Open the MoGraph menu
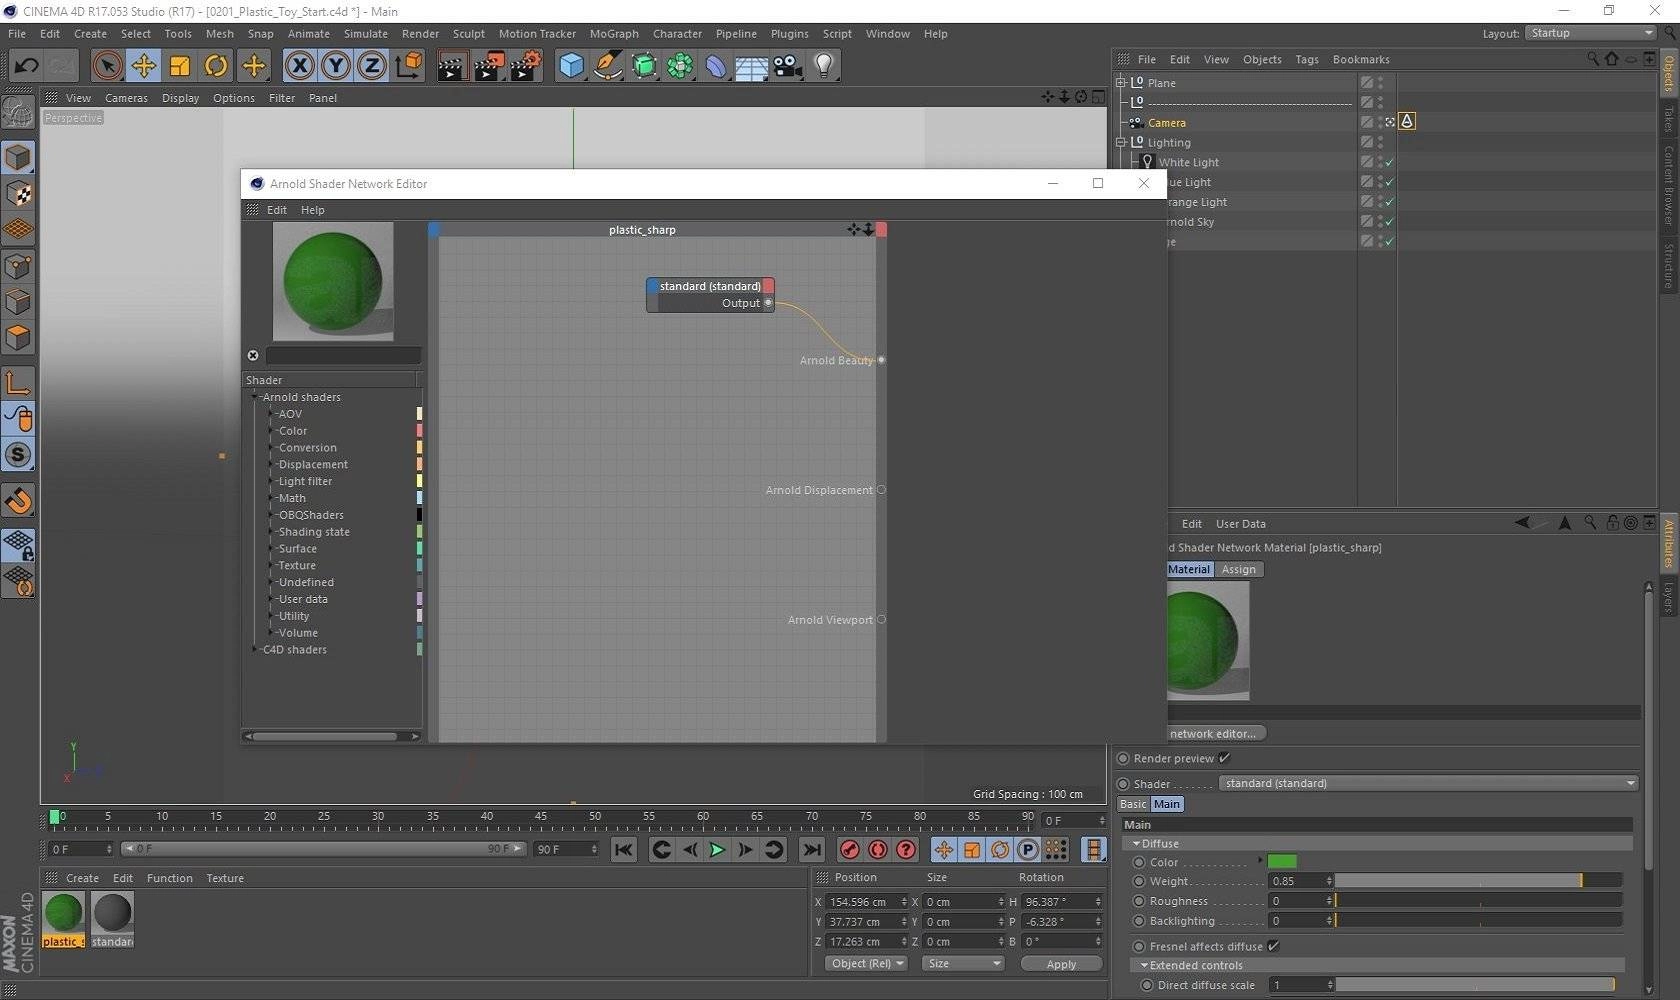This screenshot has width=1680, height=1000. tap(614, 33)
